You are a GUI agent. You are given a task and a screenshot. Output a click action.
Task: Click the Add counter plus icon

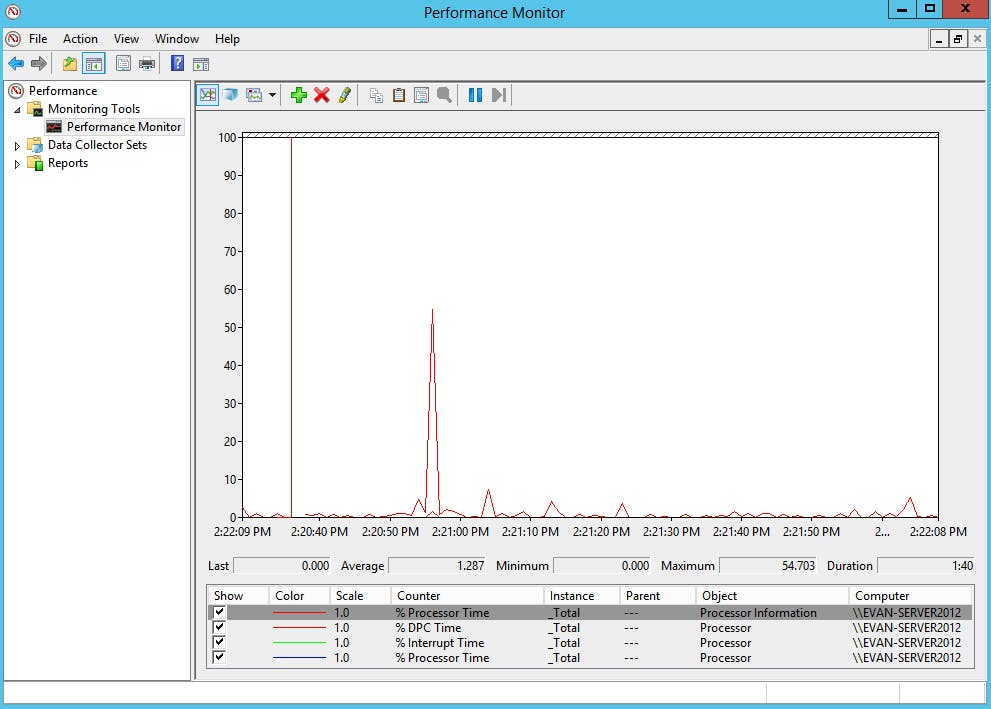pyautogui.click(x=299, y=95)
